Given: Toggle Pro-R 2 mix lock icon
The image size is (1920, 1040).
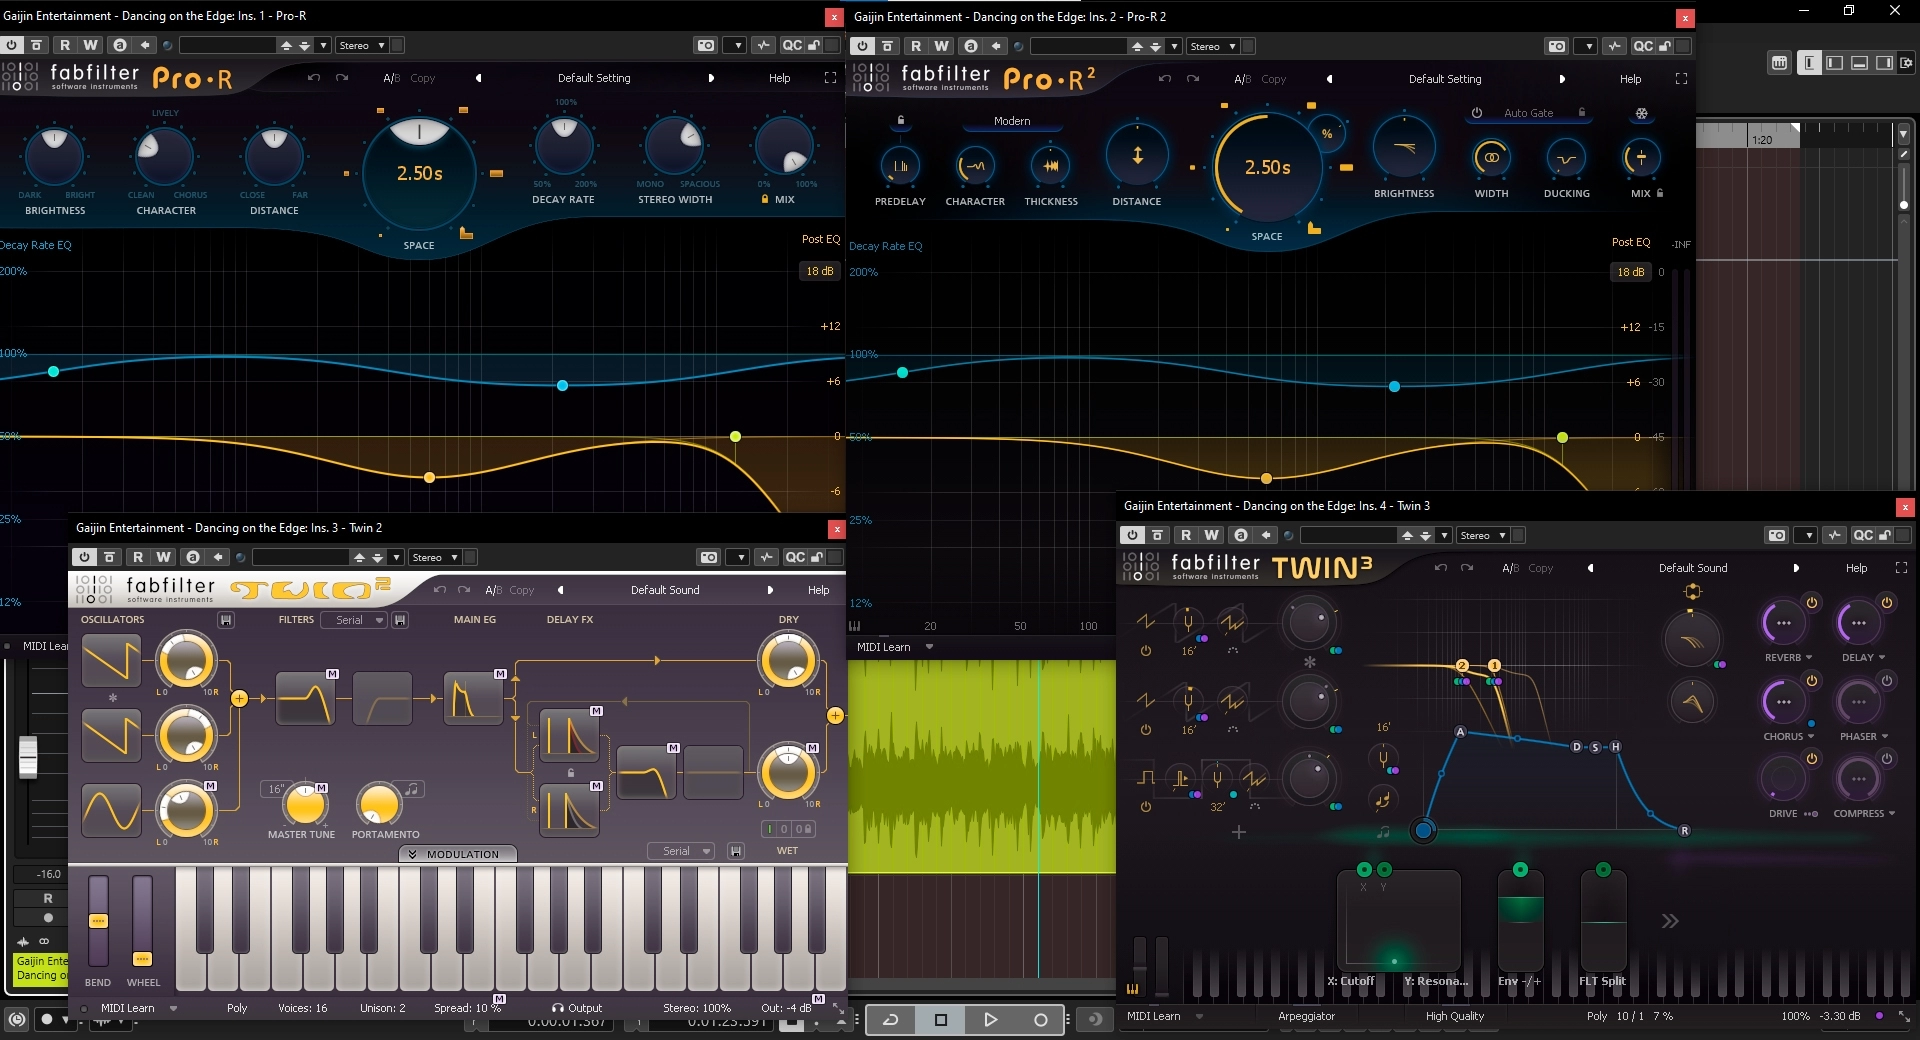Looking at the screenshot, I should click(1660, 193).
